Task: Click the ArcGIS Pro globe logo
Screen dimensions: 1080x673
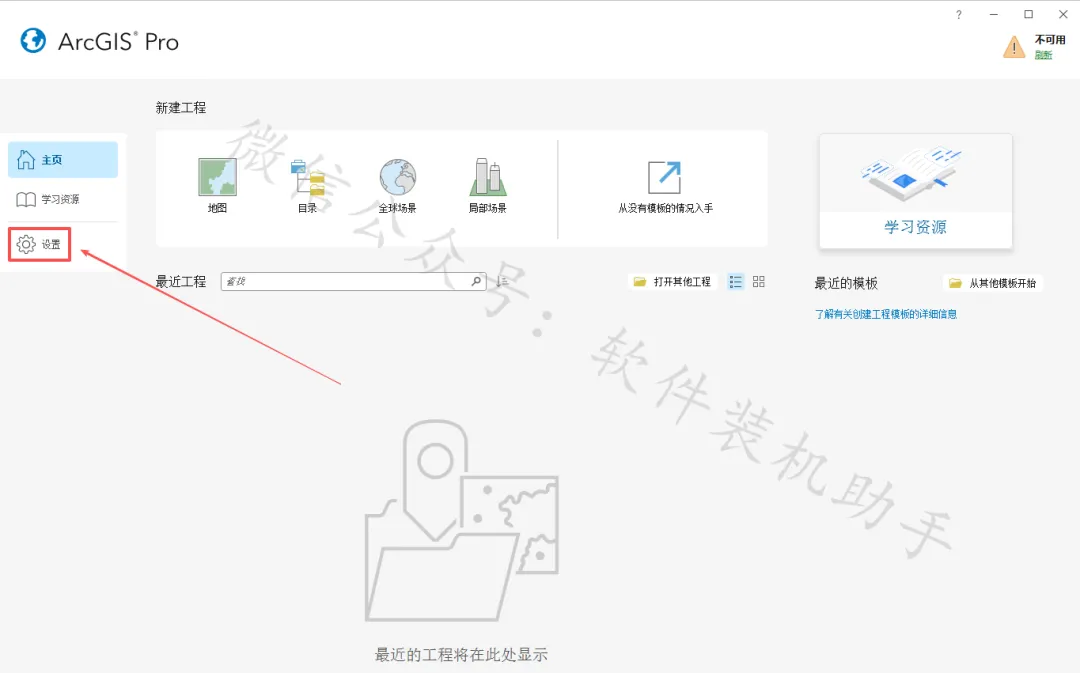Action: pos(33,41)
